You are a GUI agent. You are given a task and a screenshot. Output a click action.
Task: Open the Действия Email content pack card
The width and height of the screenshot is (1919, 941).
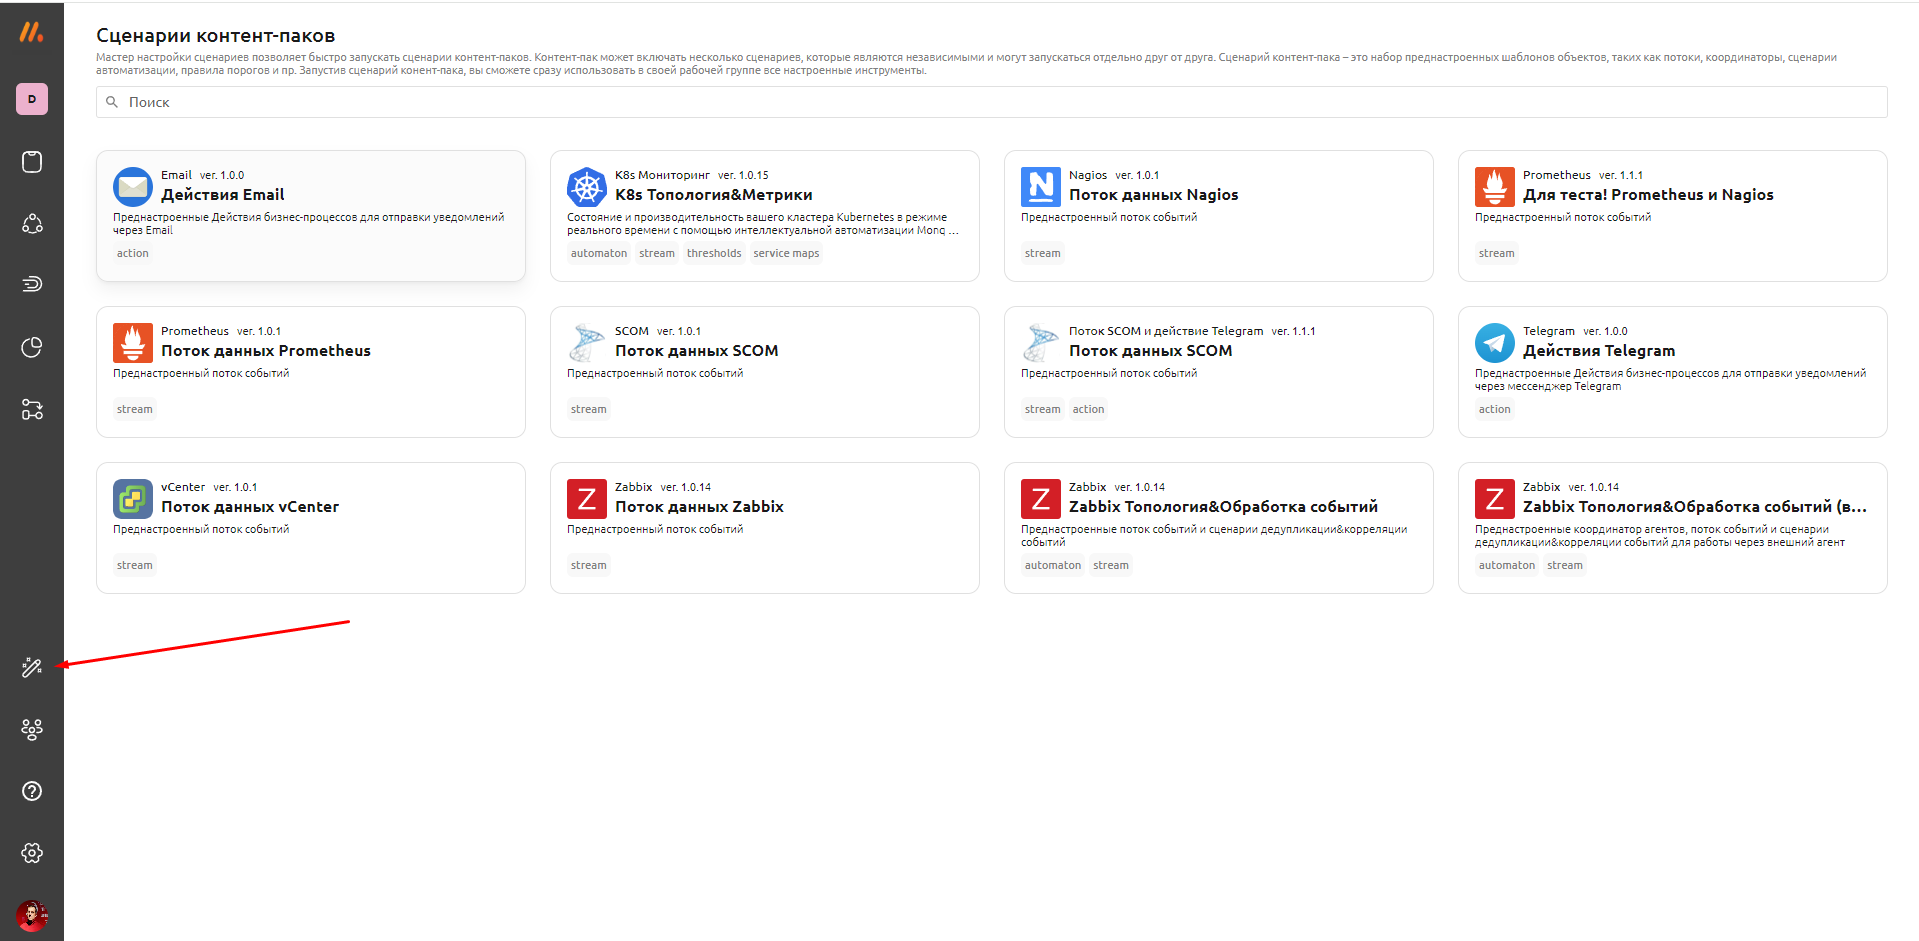coord(310,215)
